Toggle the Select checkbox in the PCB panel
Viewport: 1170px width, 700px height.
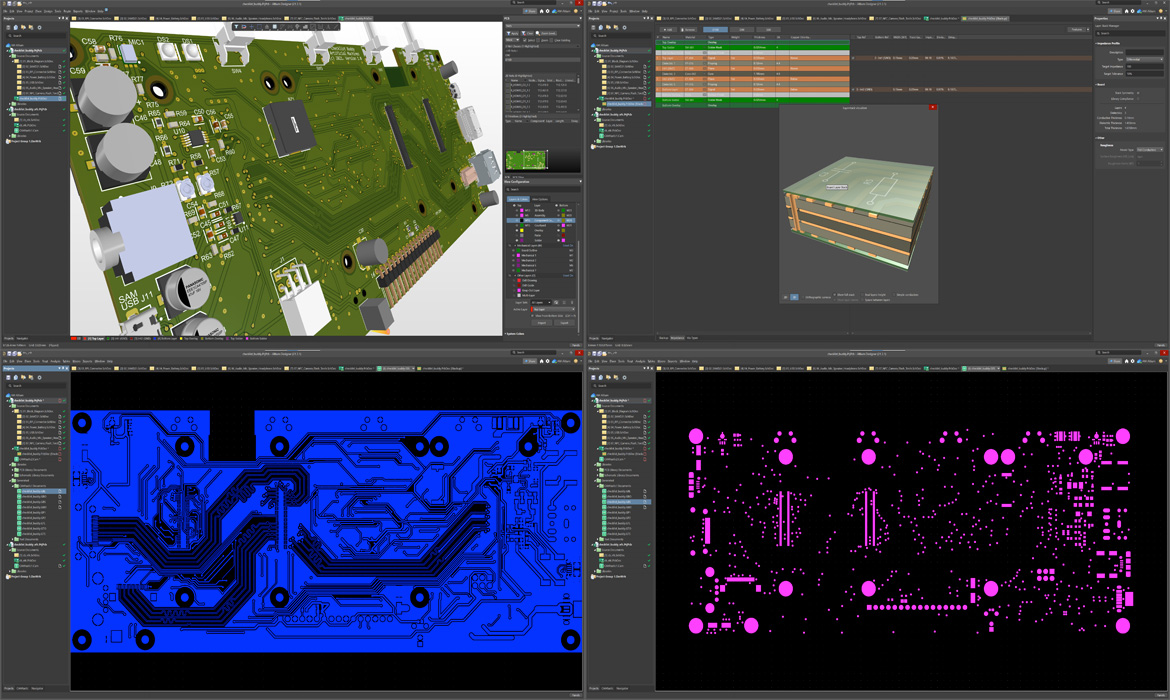[525, 40]
